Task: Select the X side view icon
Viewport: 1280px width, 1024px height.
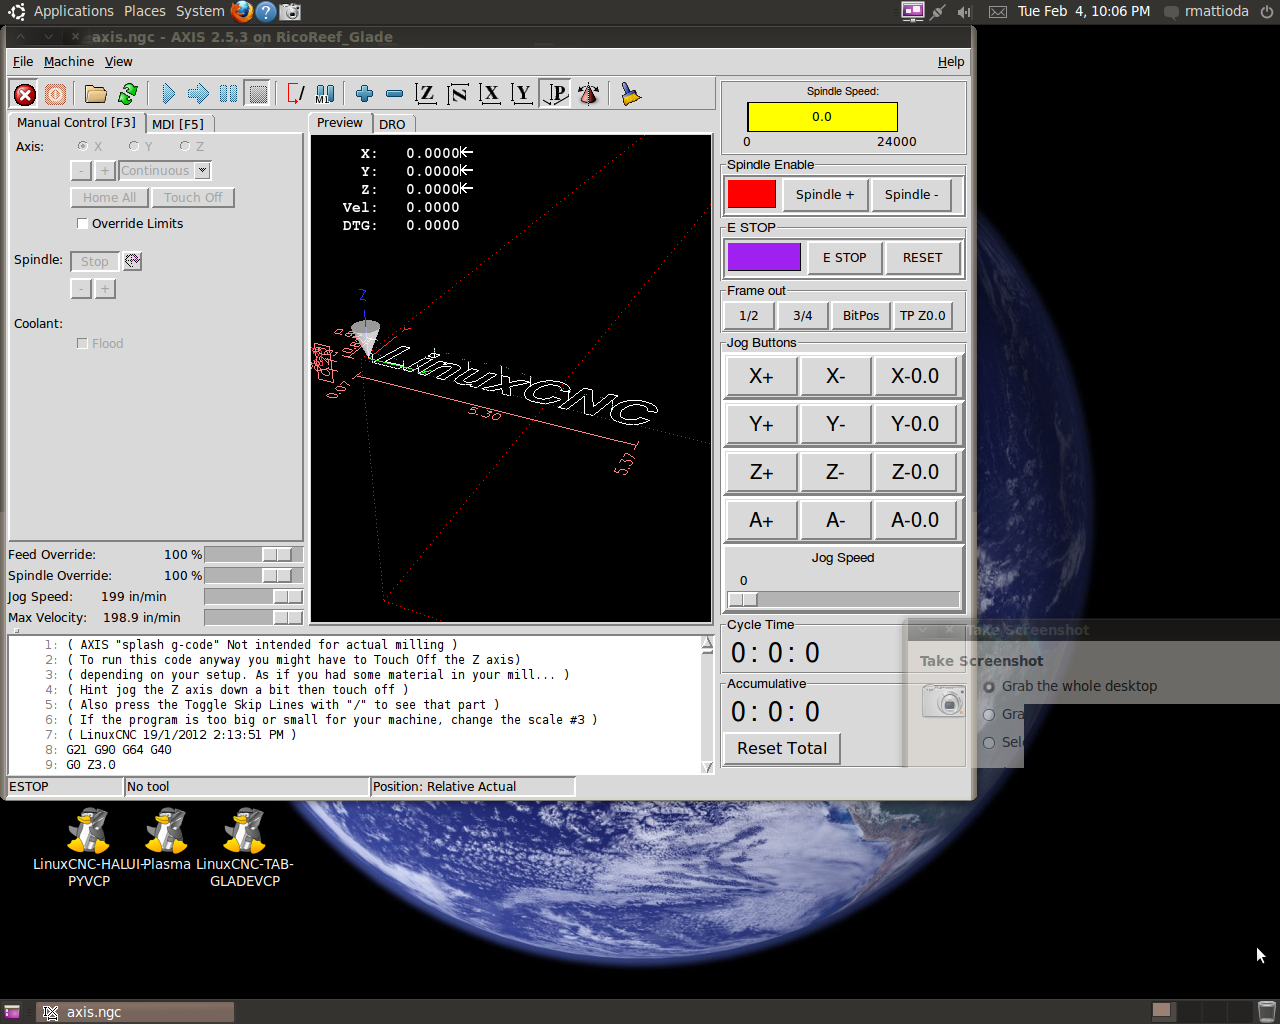Action: 490,94
